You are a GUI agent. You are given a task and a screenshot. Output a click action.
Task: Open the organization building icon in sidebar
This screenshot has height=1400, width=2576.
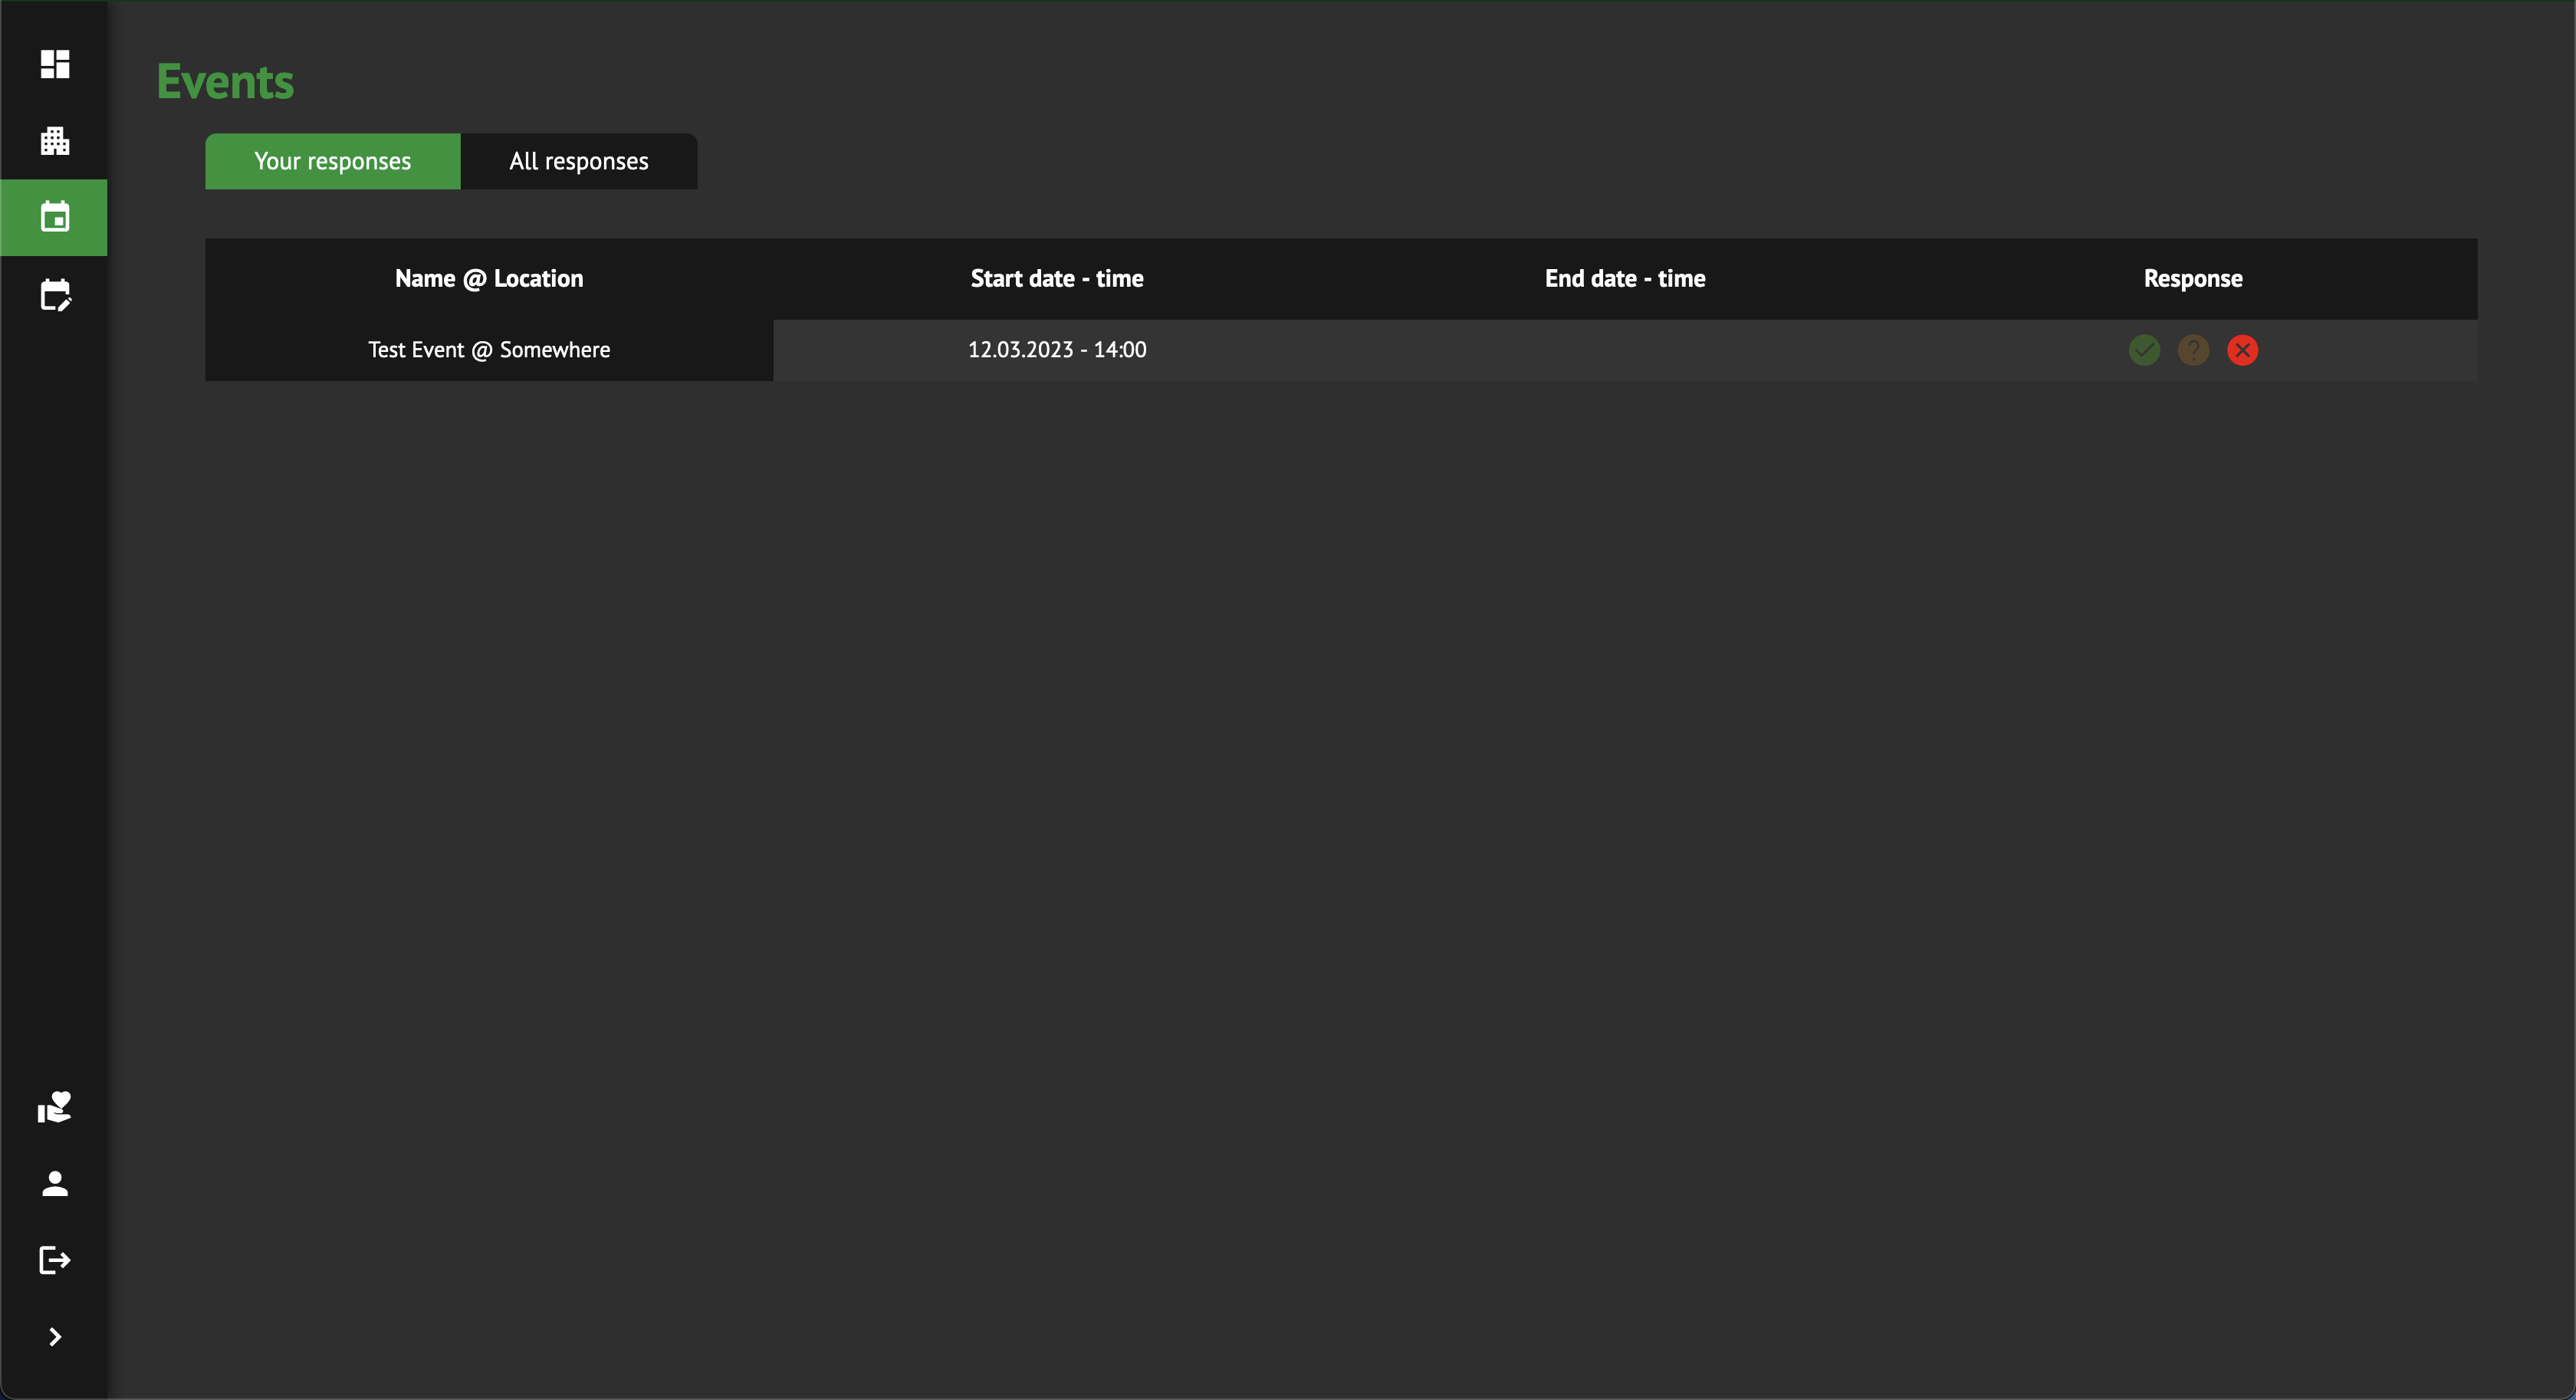(55, 141)
